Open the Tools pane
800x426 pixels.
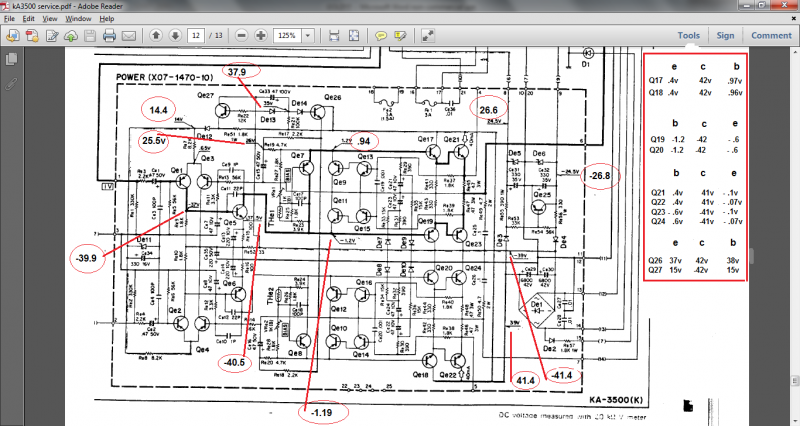[x=688, y=36]
